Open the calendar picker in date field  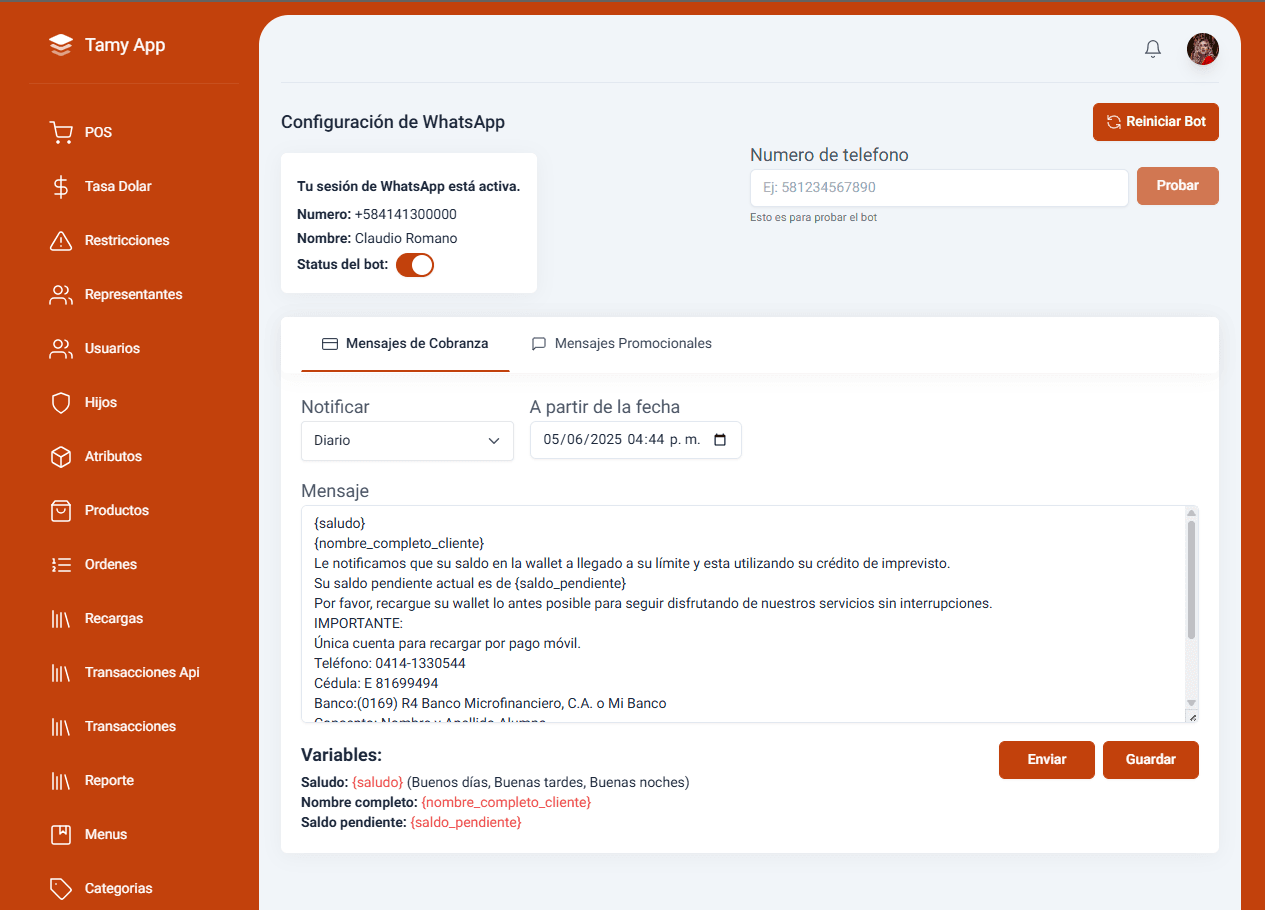click(720, 440)
